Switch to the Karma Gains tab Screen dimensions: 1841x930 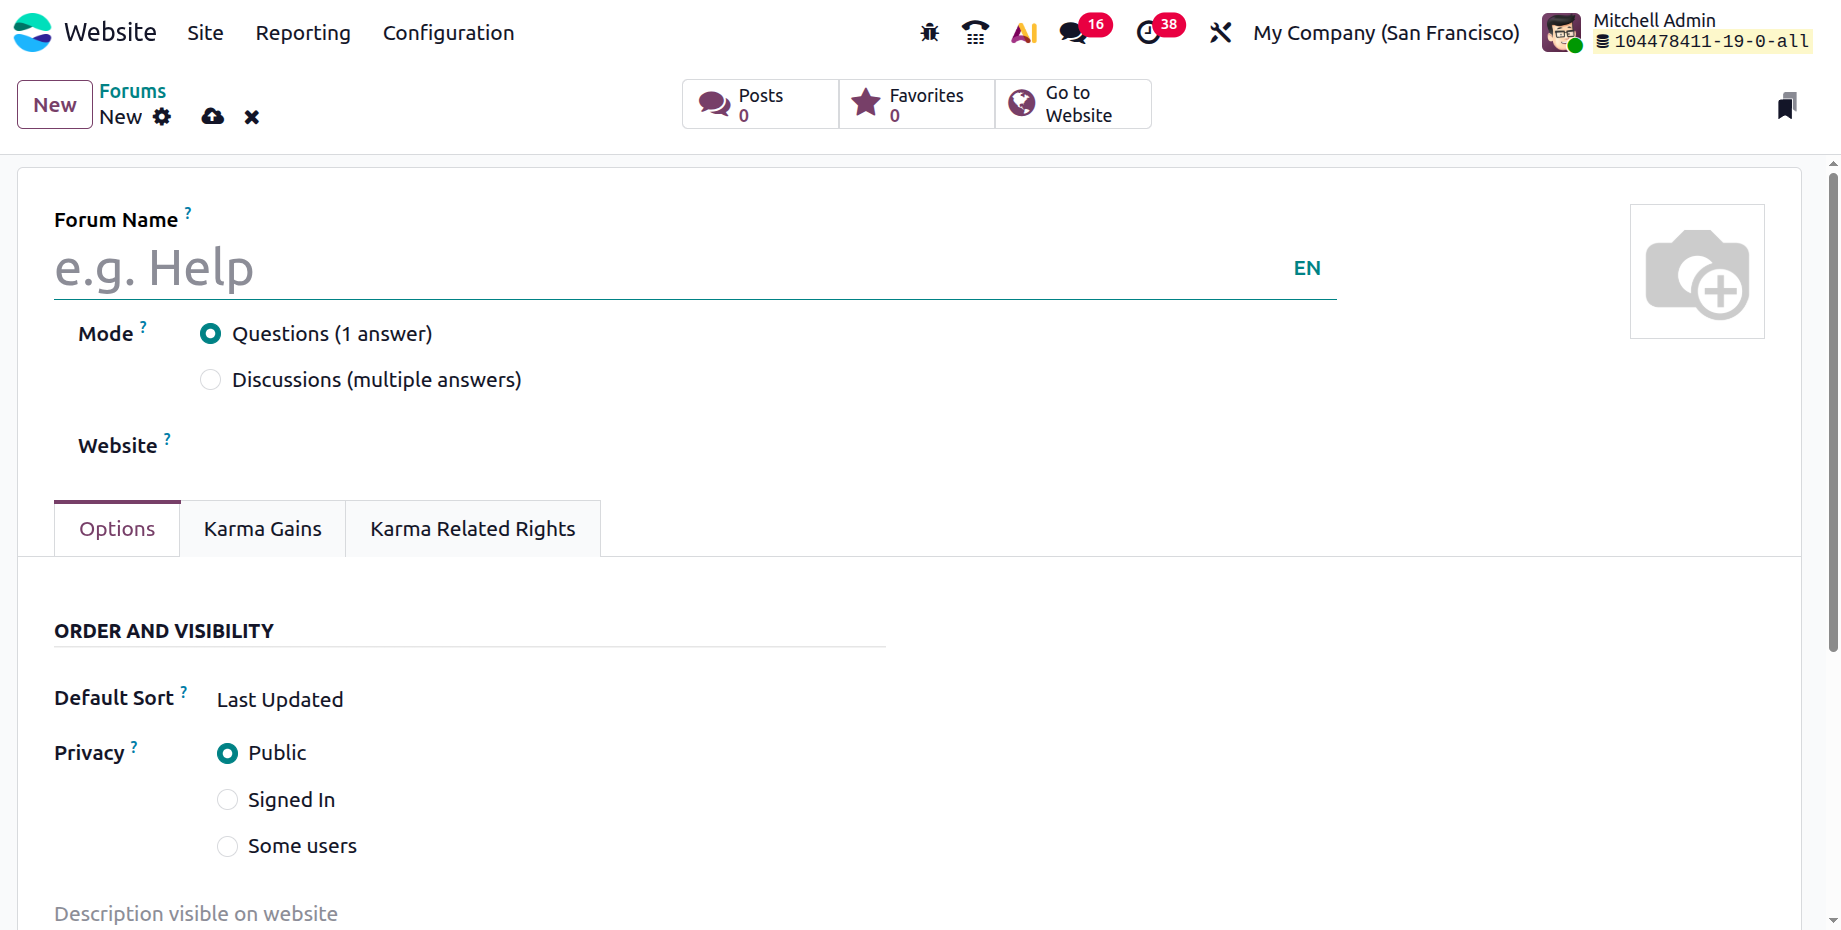click(263, 529)
